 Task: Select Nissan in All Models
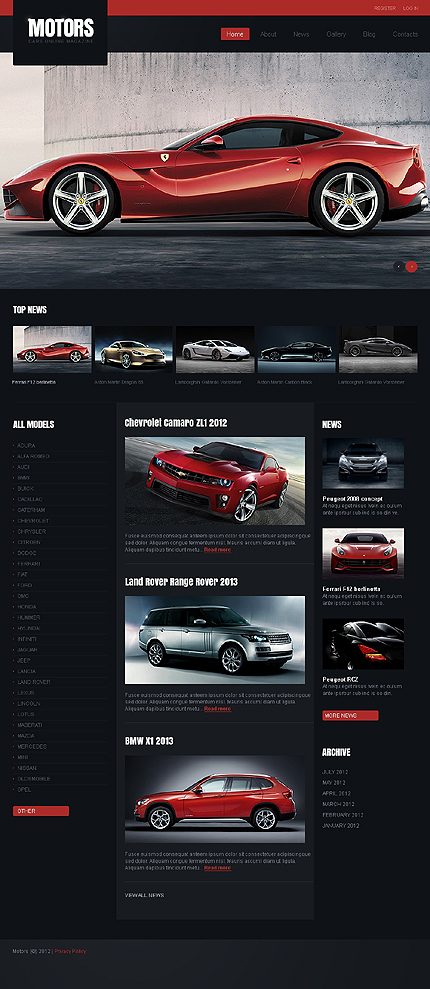(x=26, y=768)
